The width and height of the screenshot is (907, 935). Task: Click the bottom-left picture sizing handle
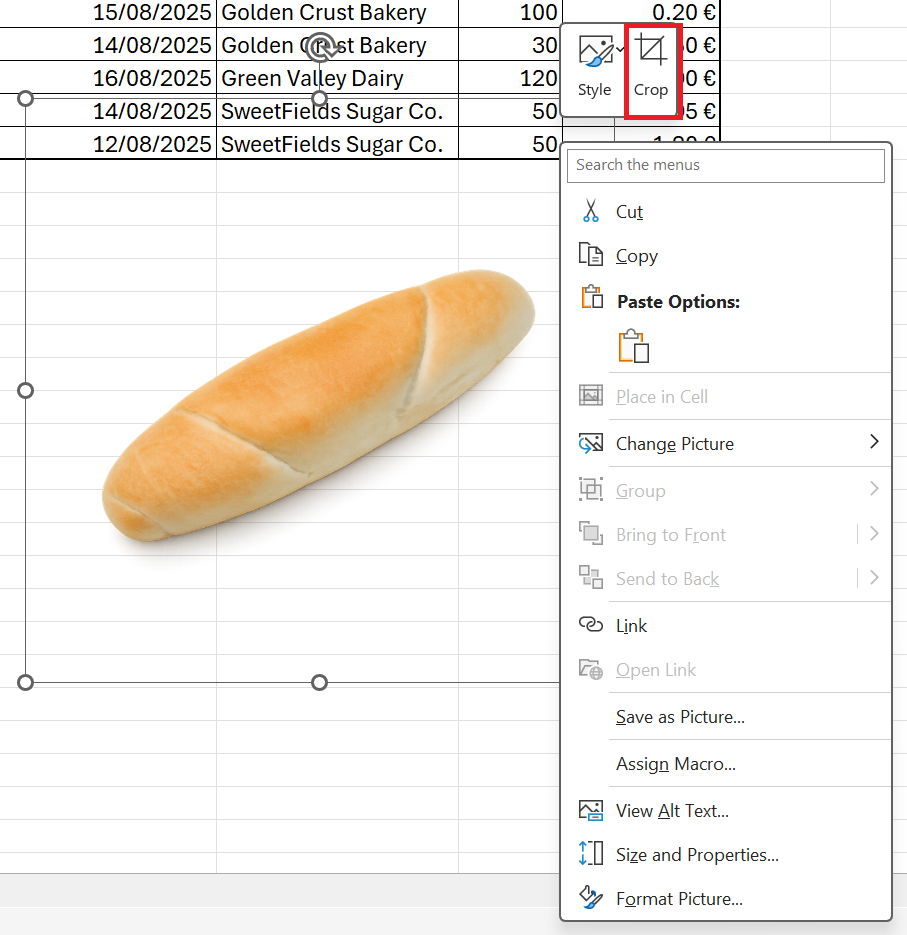[25, 682]
